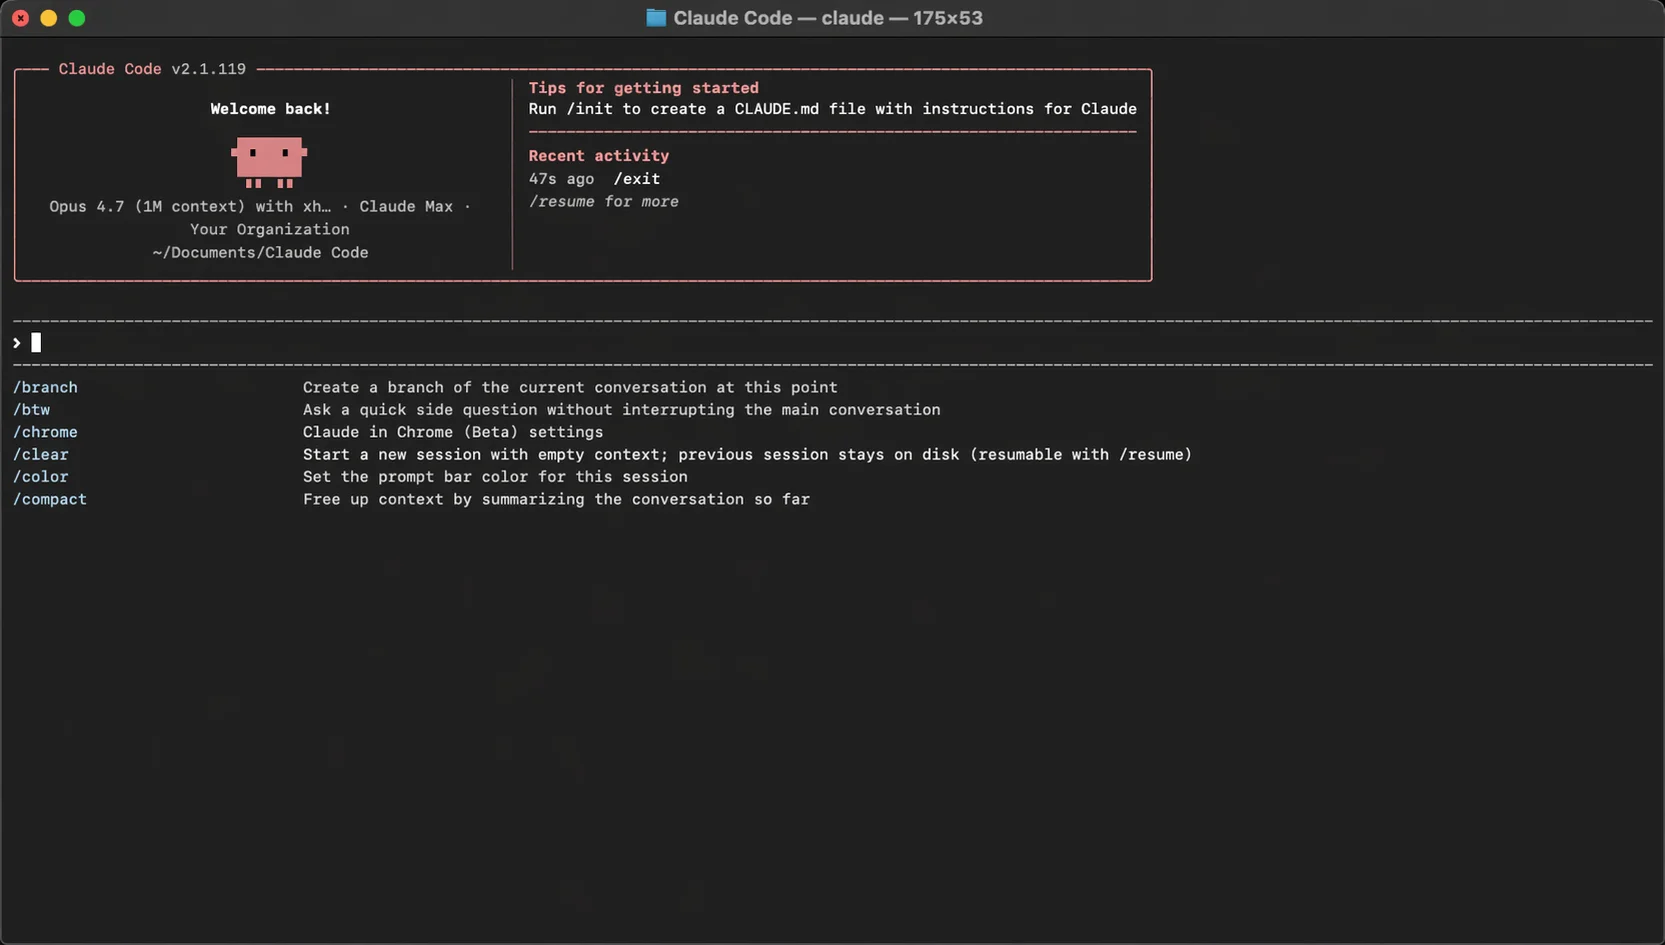Viewport: 1665px width, 945px height.
Task: Select the /chrome command
Action: tap(45, 432)
